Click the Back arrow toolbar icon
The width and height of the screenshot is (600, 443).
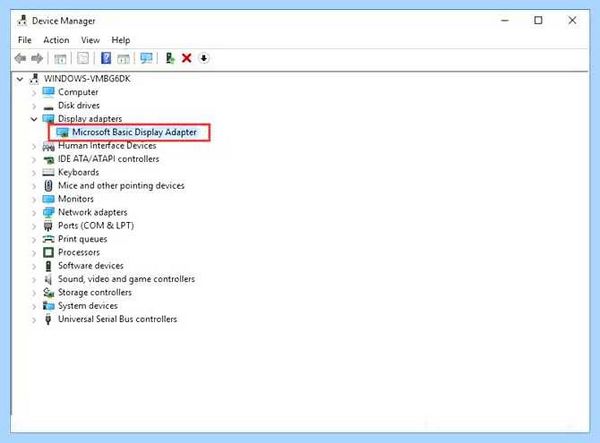(x=20, y=59)
